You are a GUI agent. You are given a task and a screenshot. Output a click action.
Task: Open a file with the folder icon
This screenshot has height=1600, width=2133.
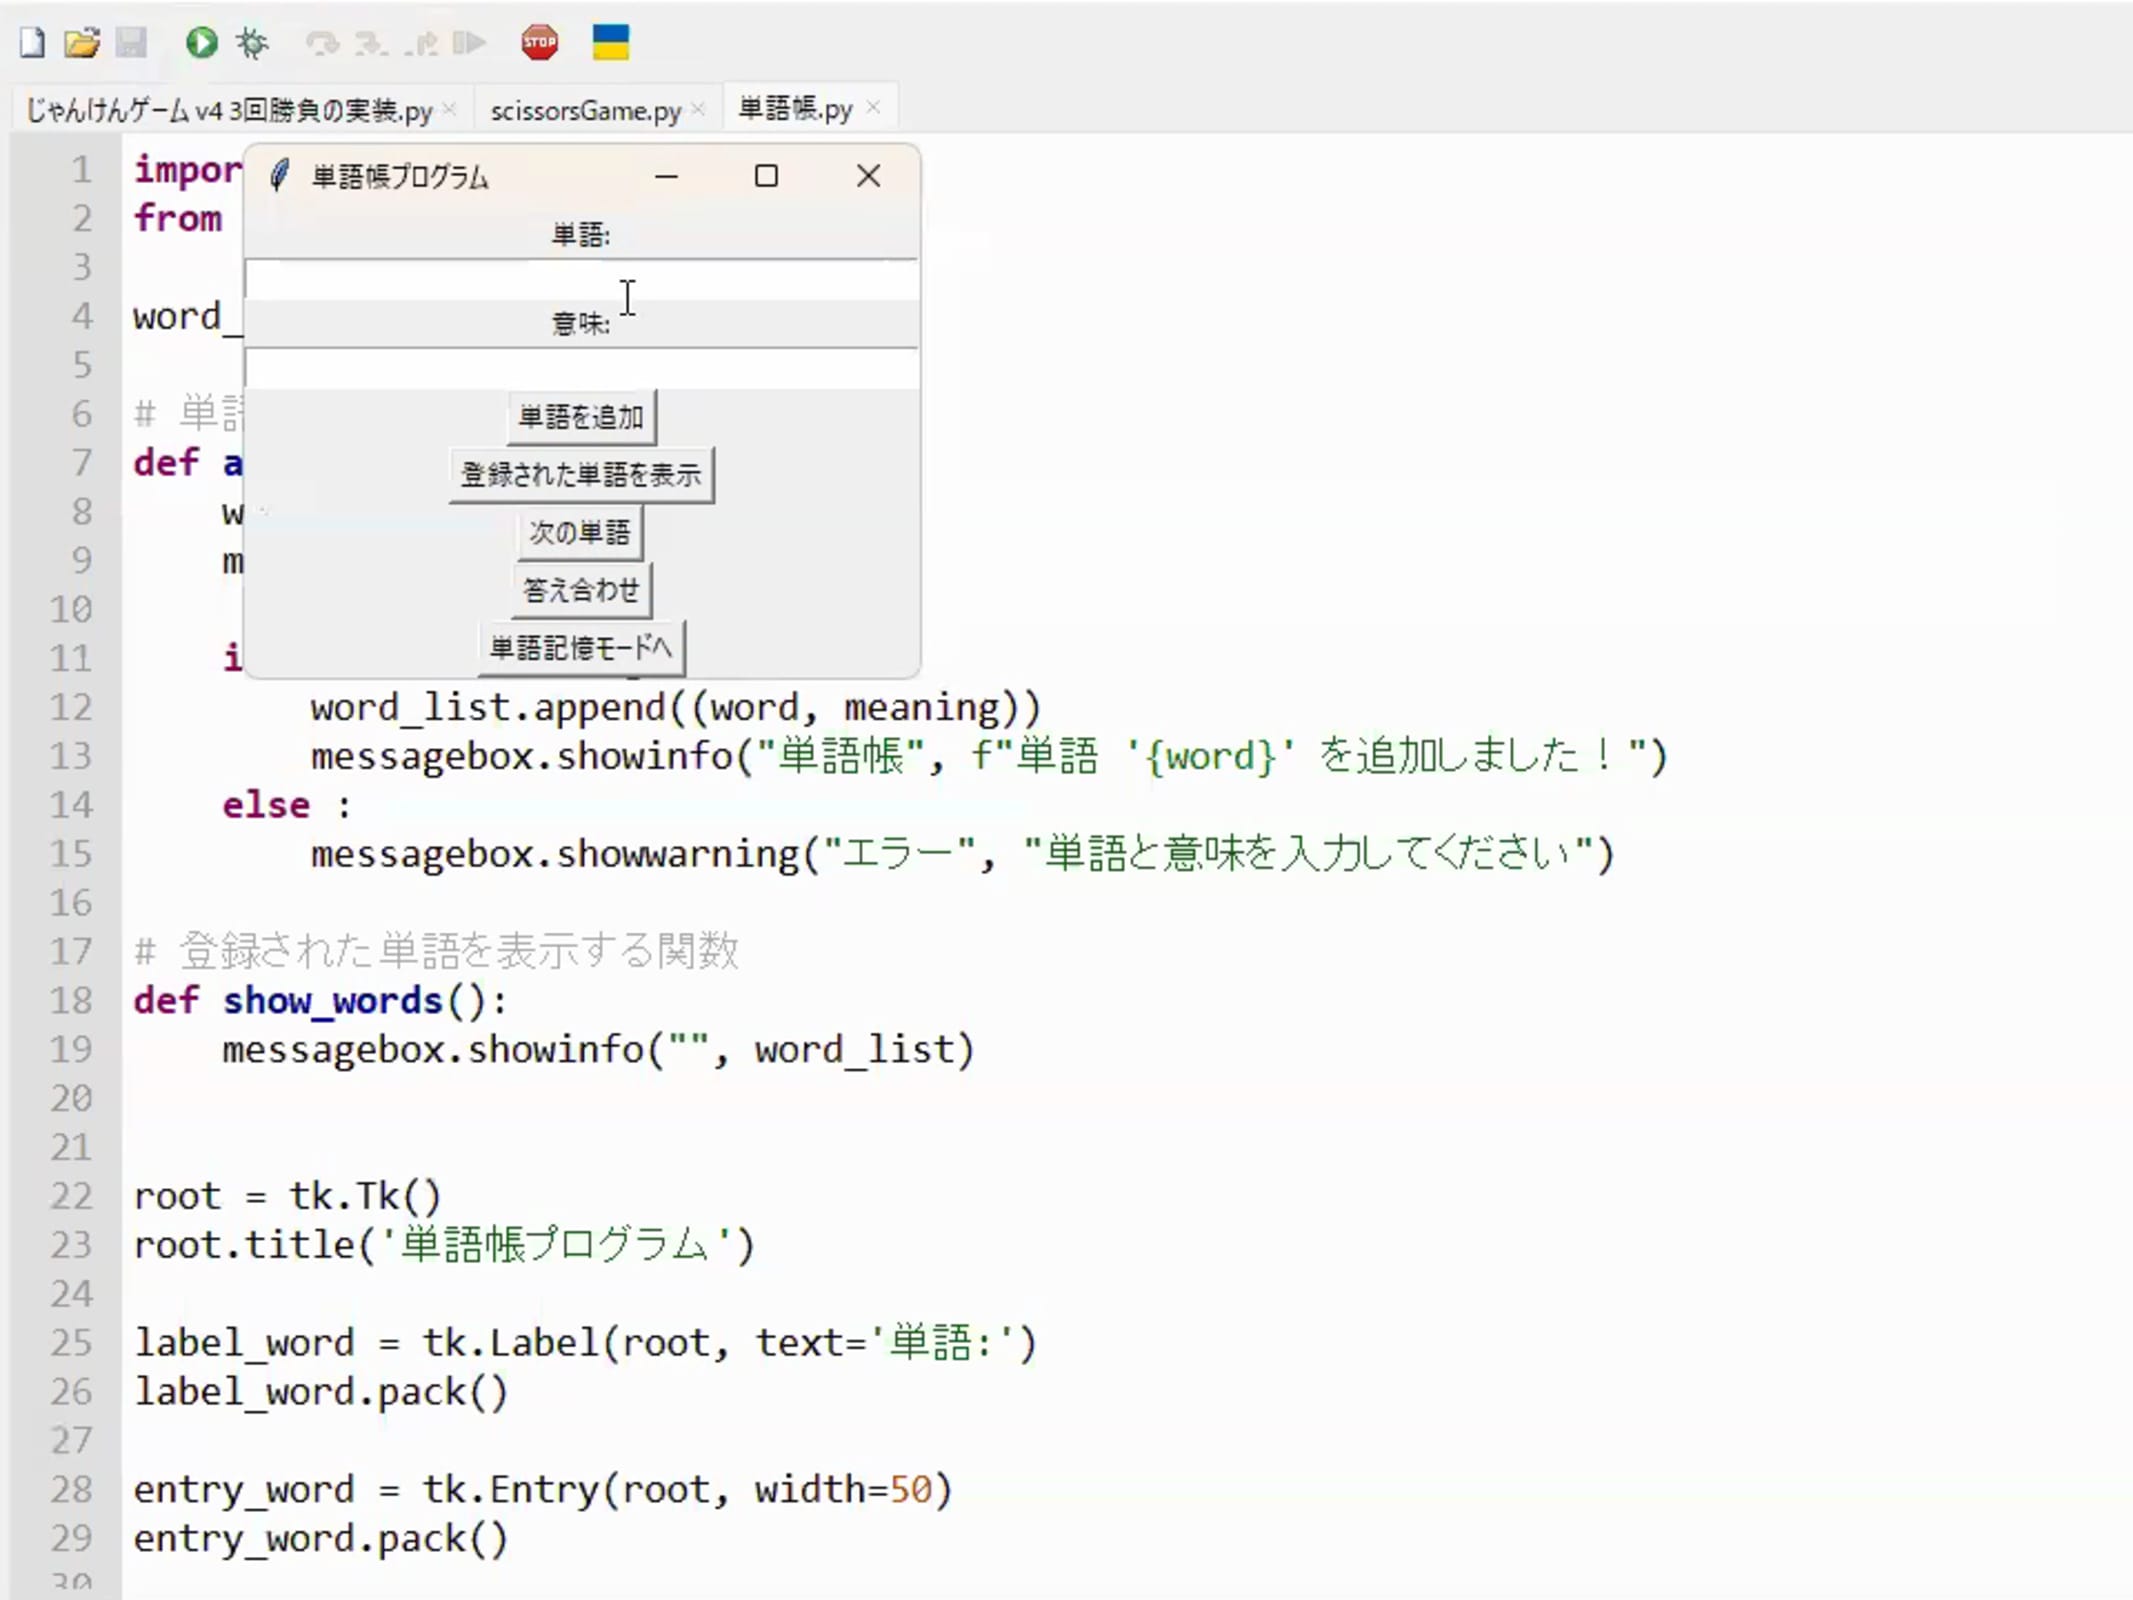[x=81, y=43]
